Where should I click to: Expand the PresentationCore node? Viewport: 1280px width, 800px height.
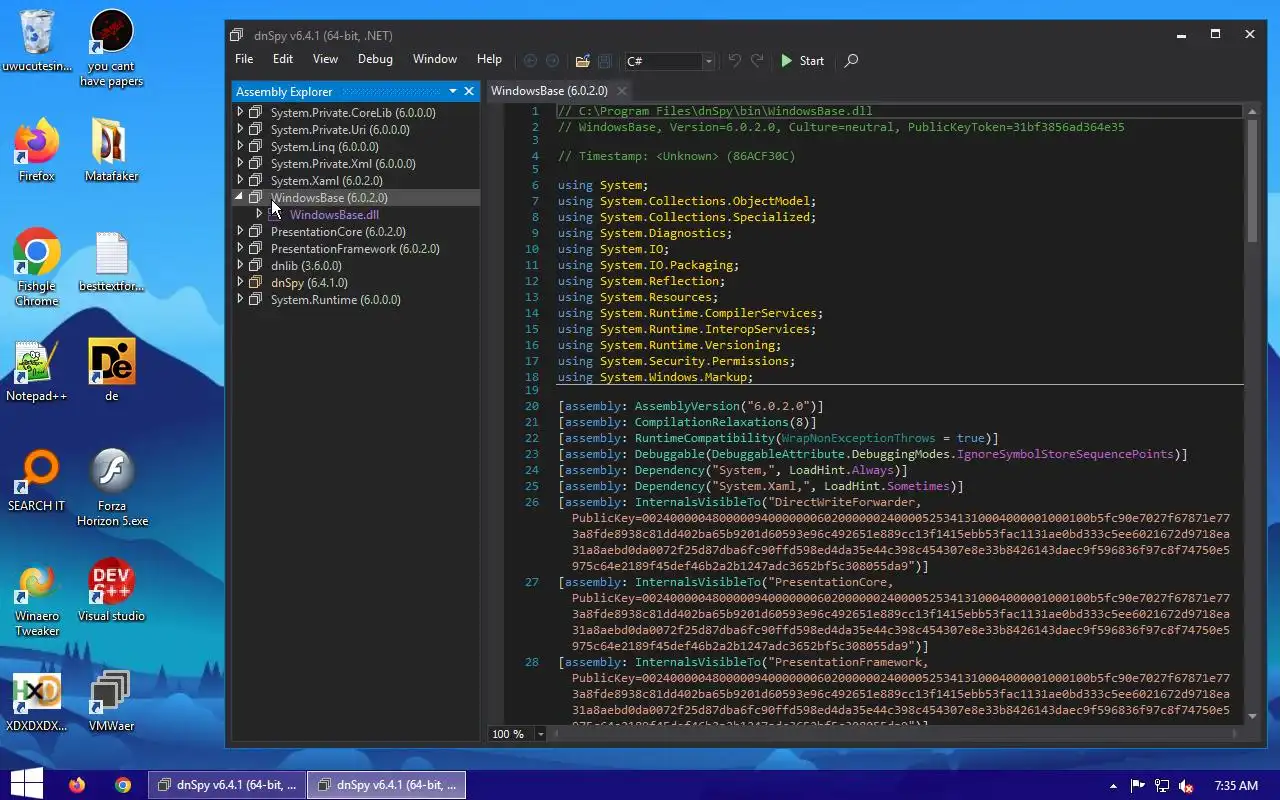[x=240, y=231]
